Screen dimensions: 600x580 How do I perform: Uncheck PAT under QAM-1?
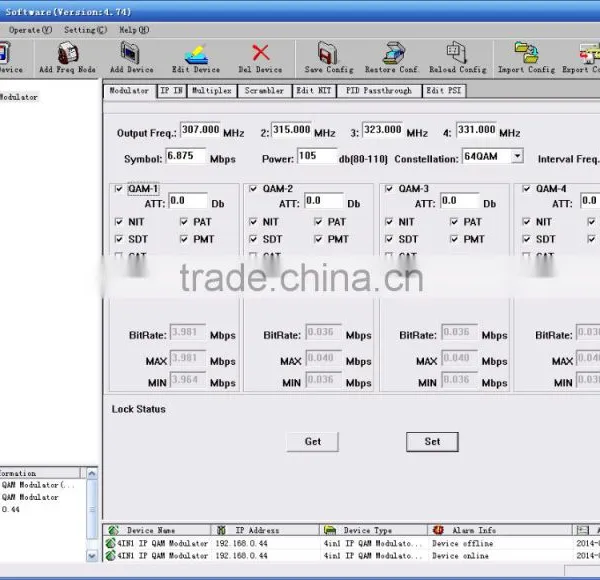coord(184,222)
